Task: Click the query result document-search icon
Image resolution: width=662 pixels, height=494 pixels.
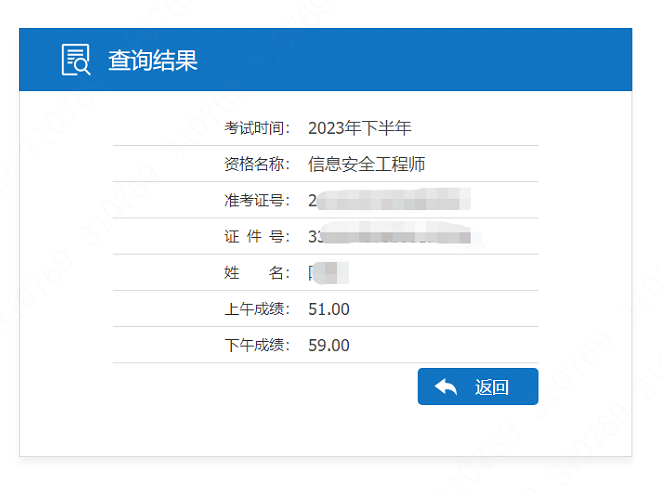Action: pyautogui.click(x=76, y=60)
